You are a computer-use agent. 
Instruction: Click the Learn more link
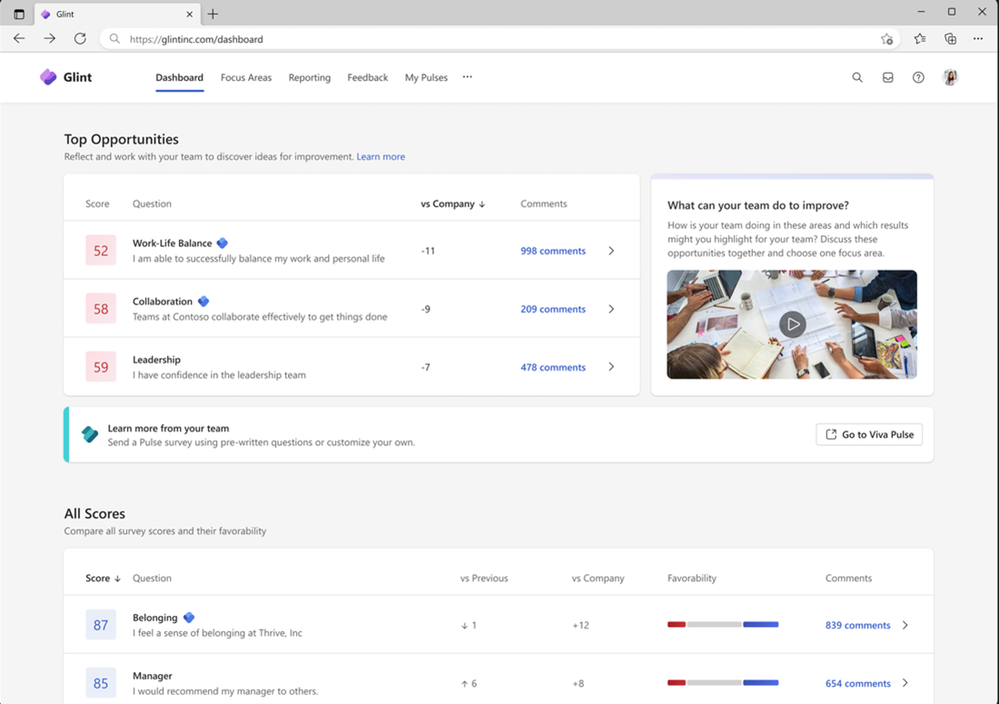380,157
